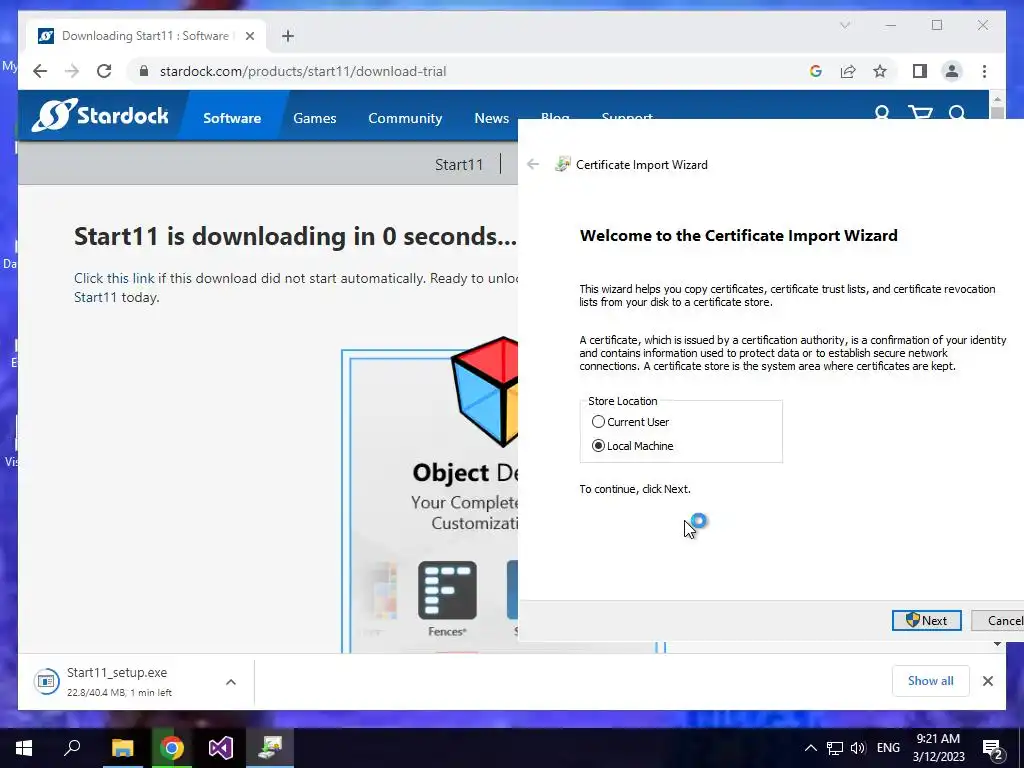Bookmark this page with star
Image resolution: width=1024 pixels, height=768 pixels.
pyautogui.click(x=880, y=71)
